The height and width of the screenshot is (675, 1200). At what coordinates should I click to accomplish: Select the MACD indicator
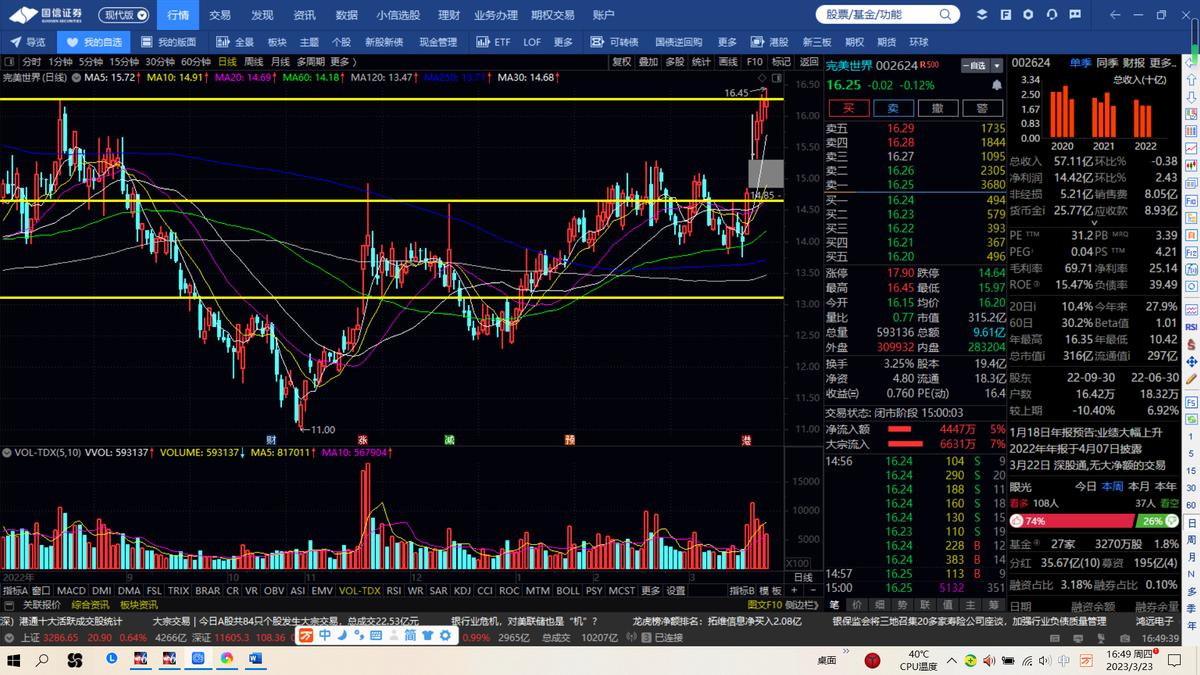[71, 591]
